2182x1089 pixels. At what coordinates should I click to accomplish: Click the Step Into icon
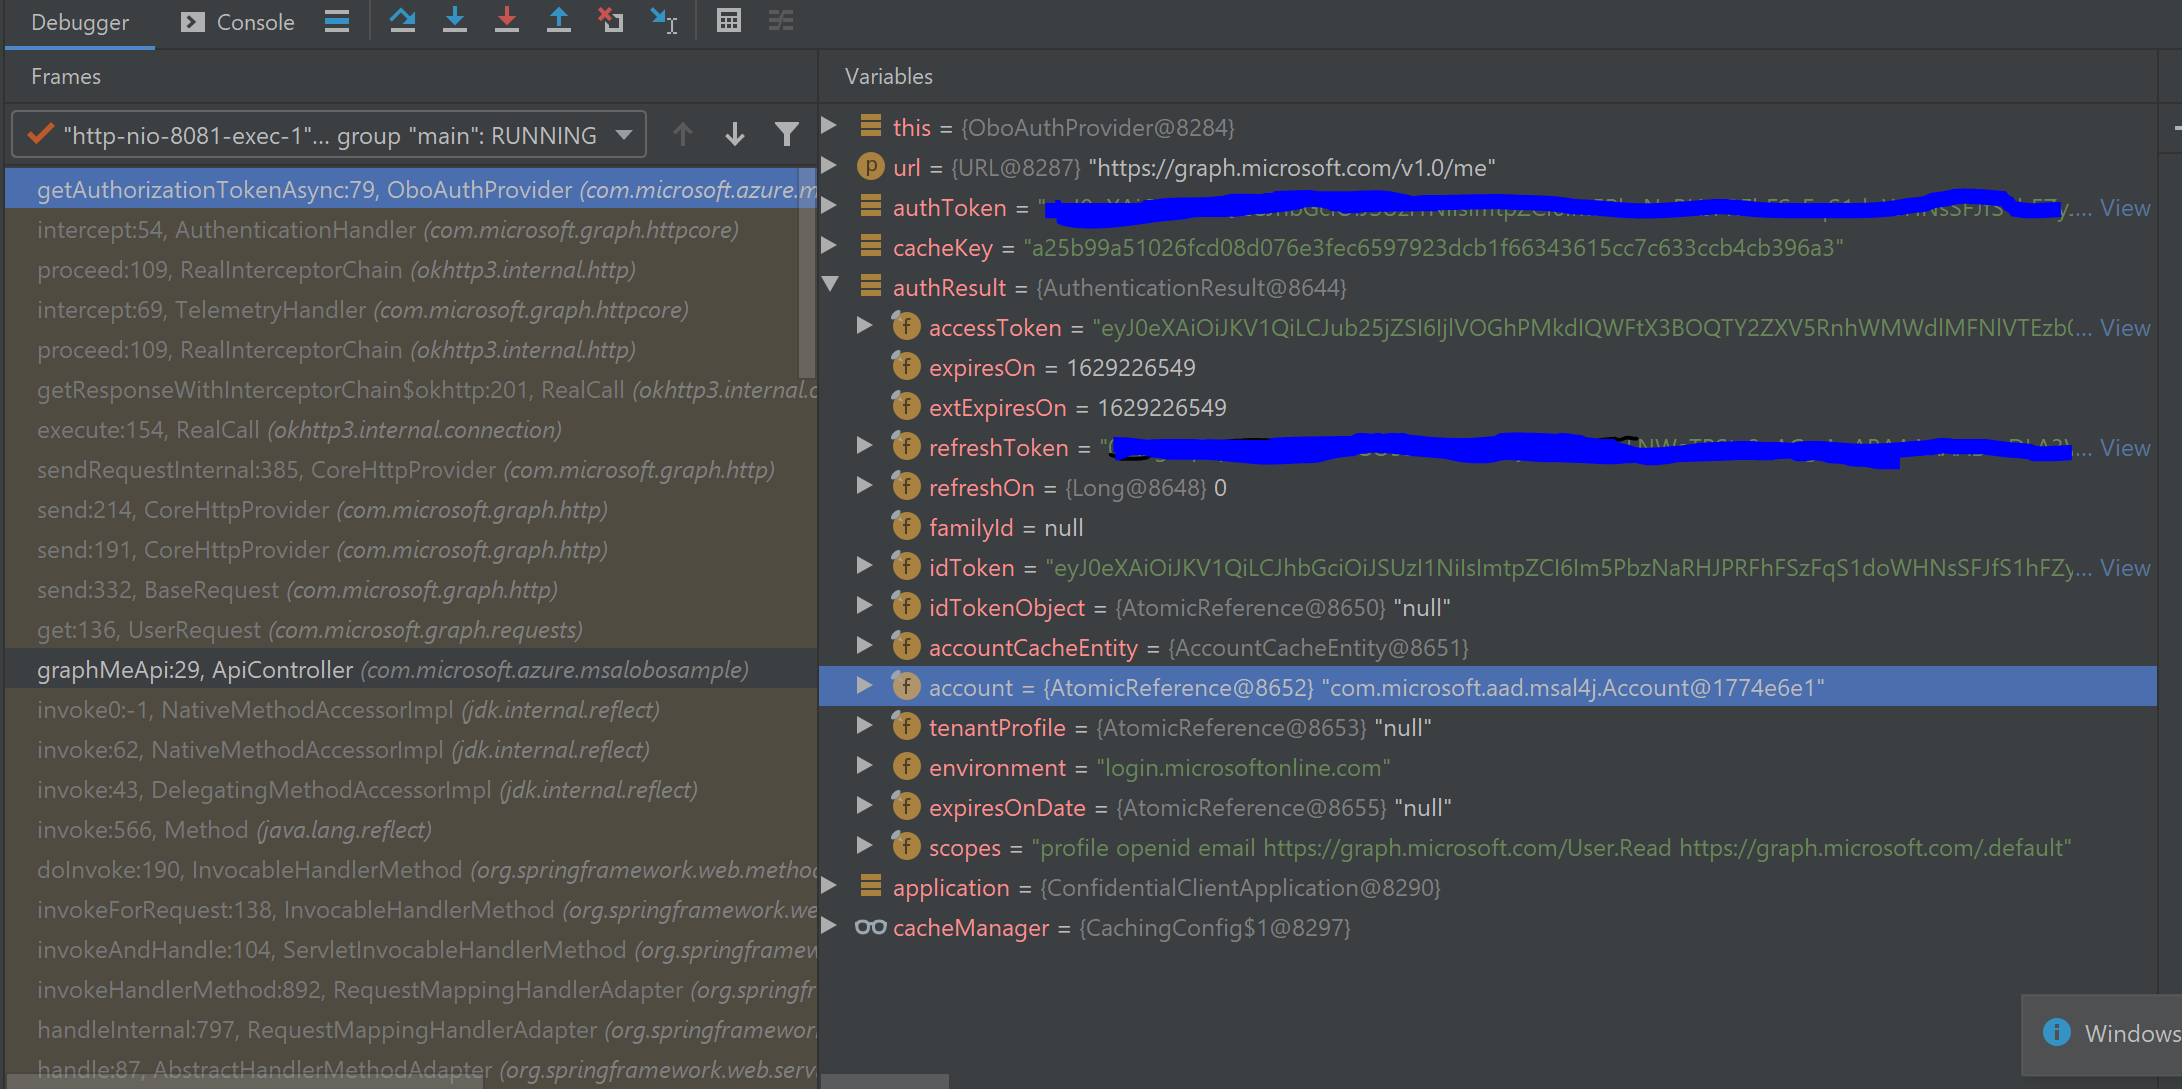(x=455, y=20)
